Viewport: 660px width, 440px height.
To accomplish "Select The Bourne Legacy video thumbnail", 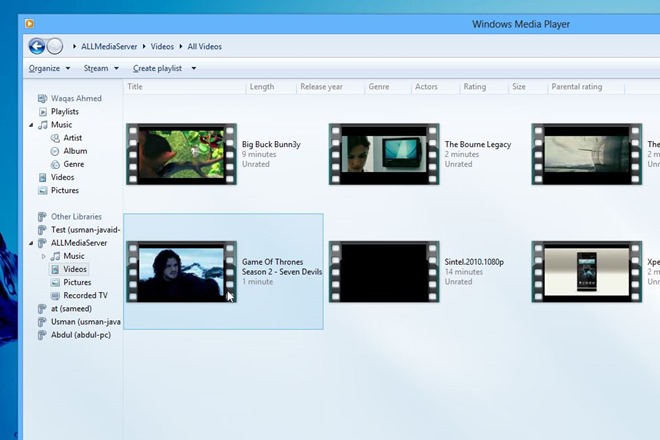I will tap(384, 154).
